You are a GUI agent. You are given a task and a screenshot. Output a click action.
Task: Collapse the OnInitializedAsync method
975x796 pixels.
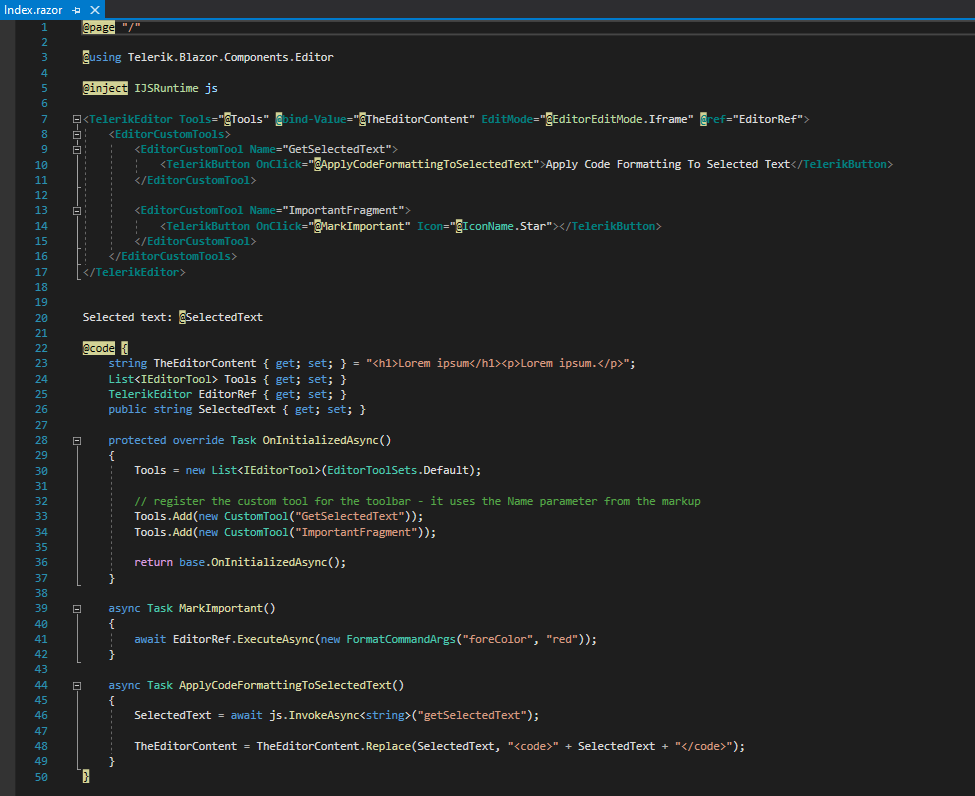point(77,441)
